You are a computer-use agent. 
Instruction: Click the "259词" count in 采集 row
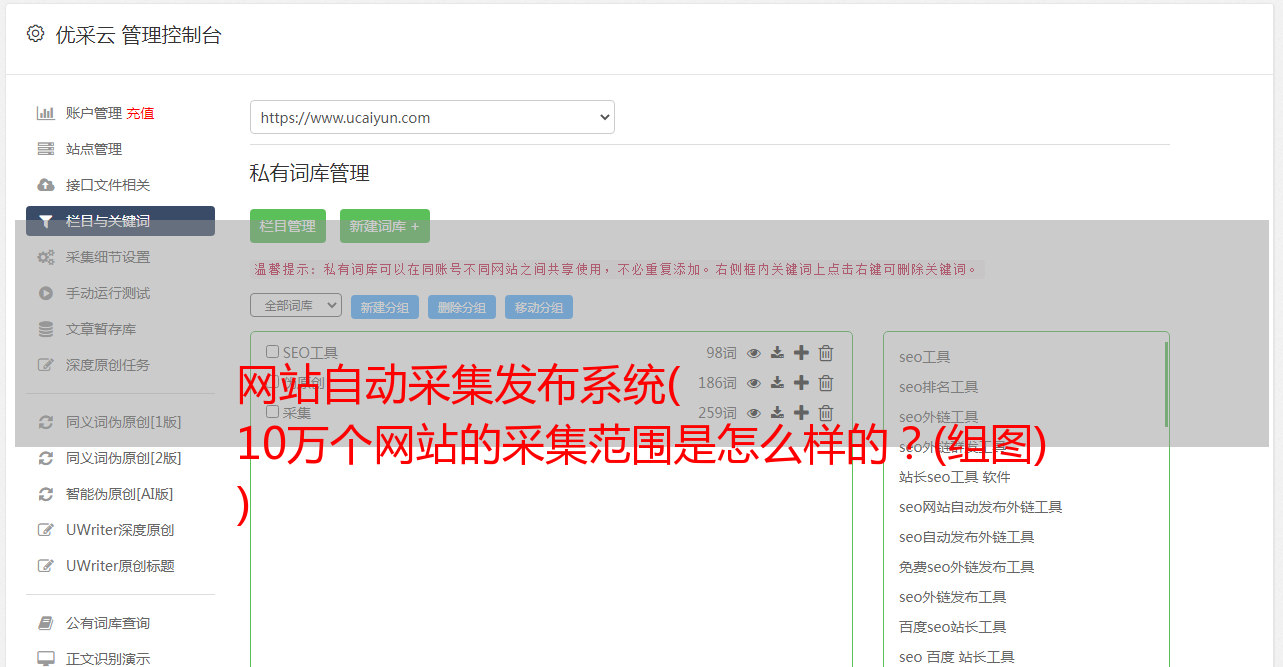tap(717, 413)
